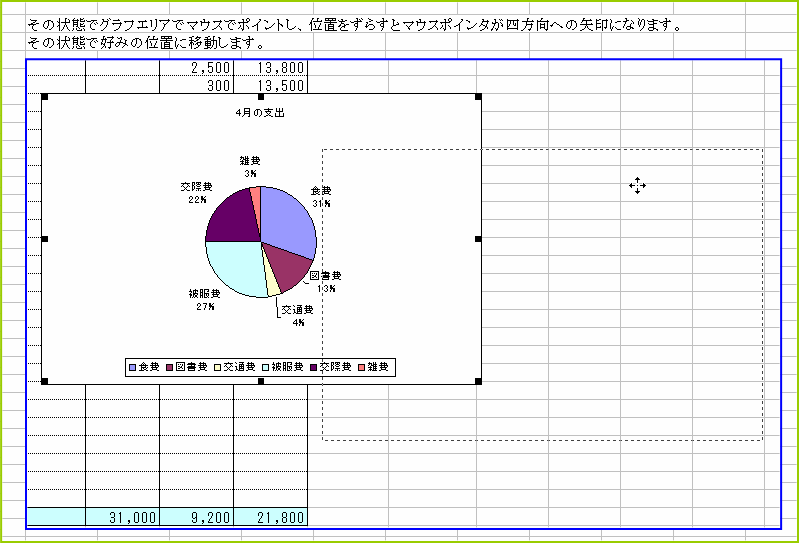Viewport: 799px width, 543px height.
Task: Select the 雑費 legend entry text
Action: [378, 367]
